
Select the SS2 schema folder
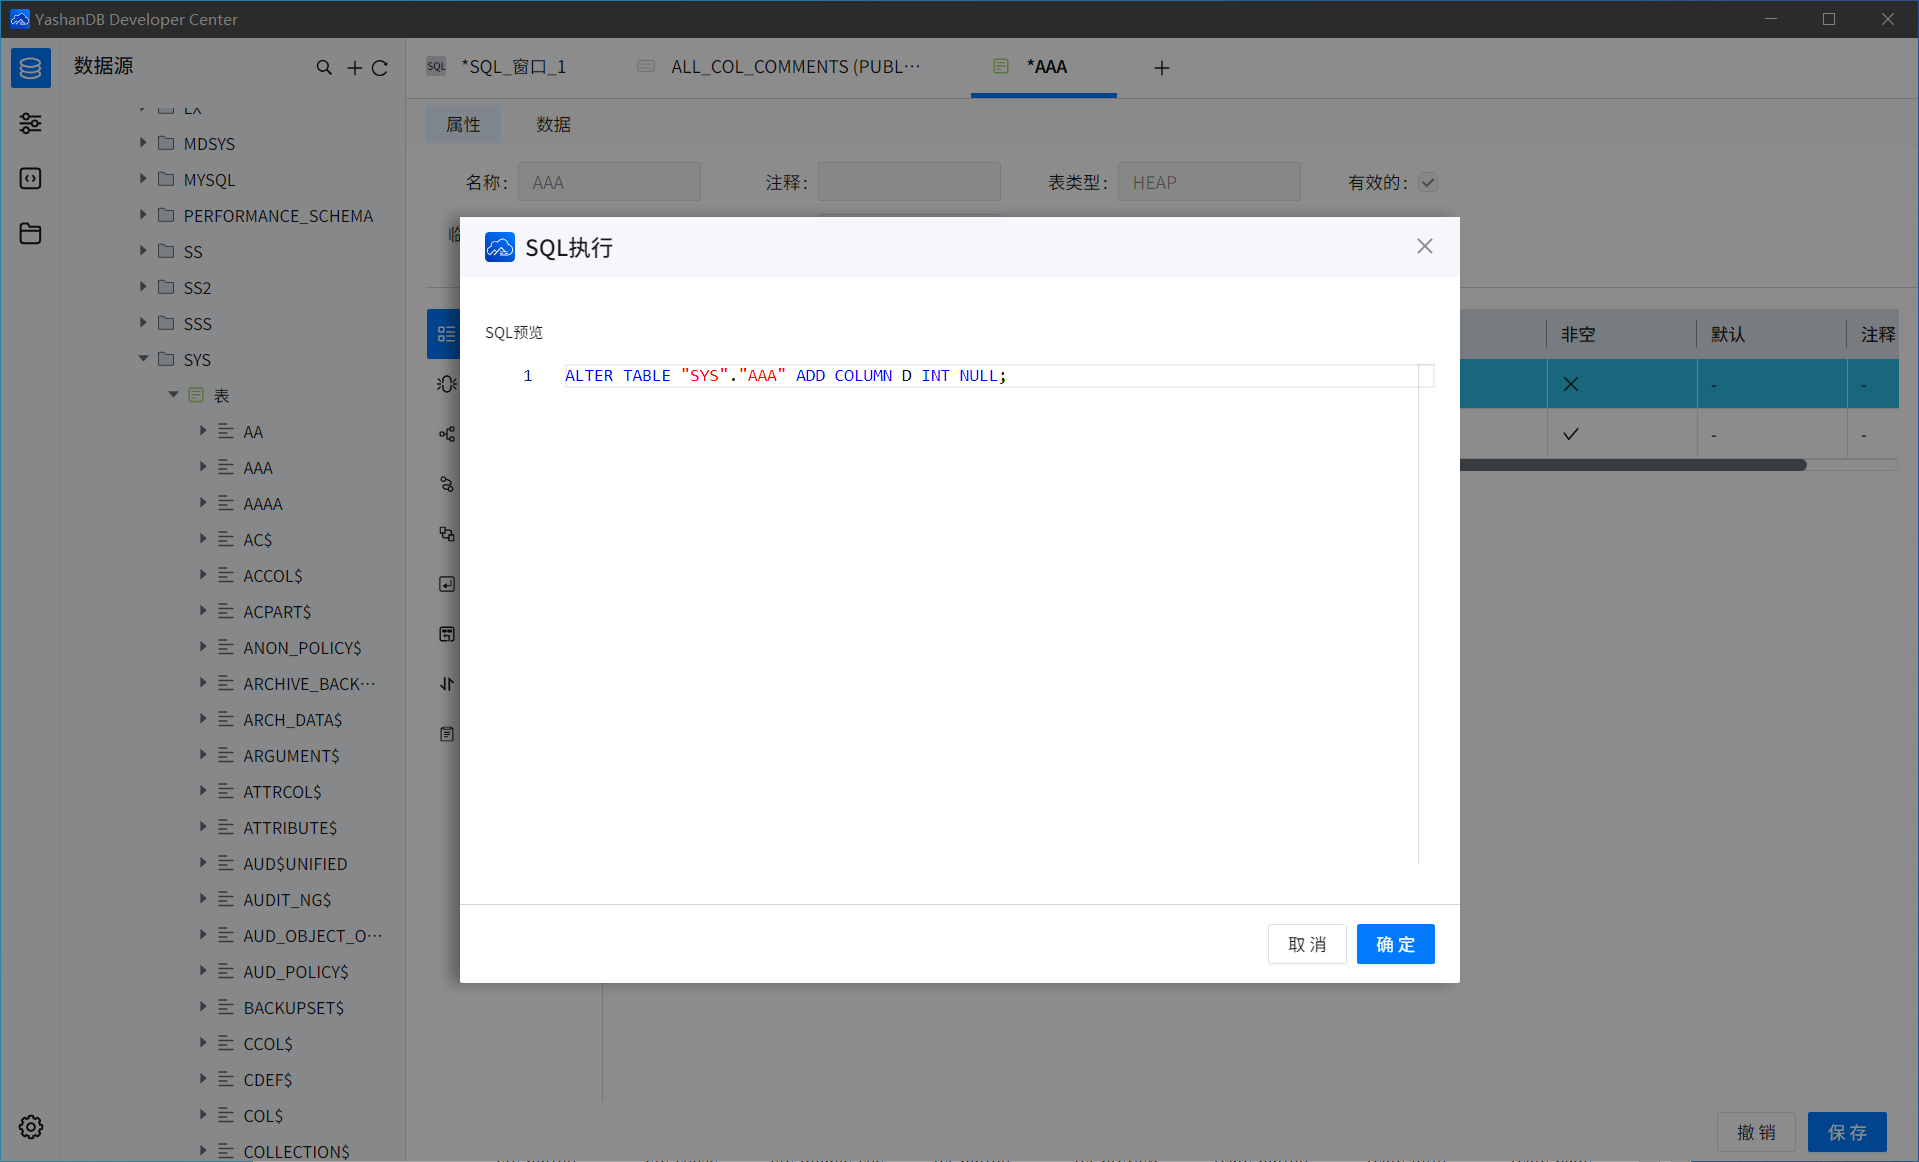197,287
